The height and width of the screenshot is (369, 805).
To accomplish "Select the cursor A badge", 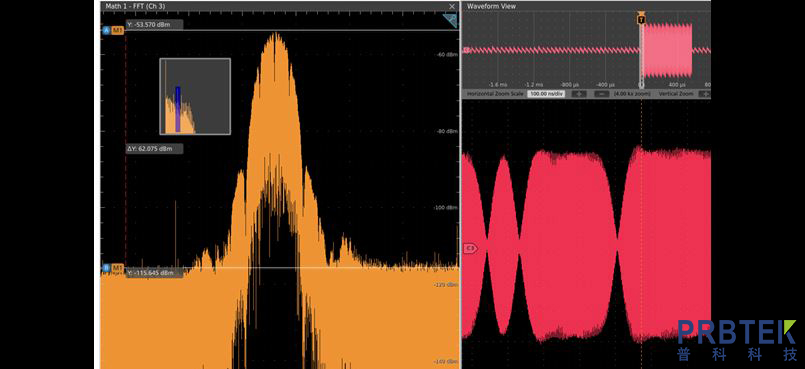I will (106, 31).
